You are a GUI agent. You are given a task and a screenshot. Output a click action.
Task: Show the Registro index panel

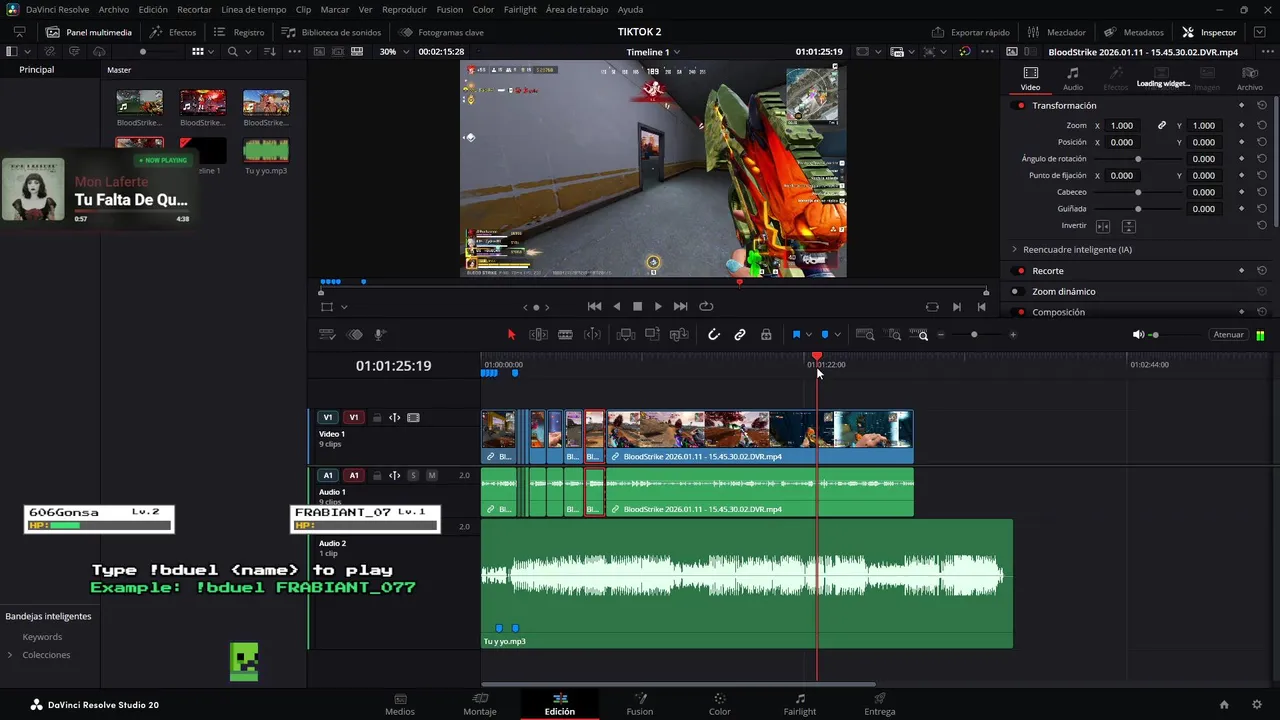(x=239, y=32)
